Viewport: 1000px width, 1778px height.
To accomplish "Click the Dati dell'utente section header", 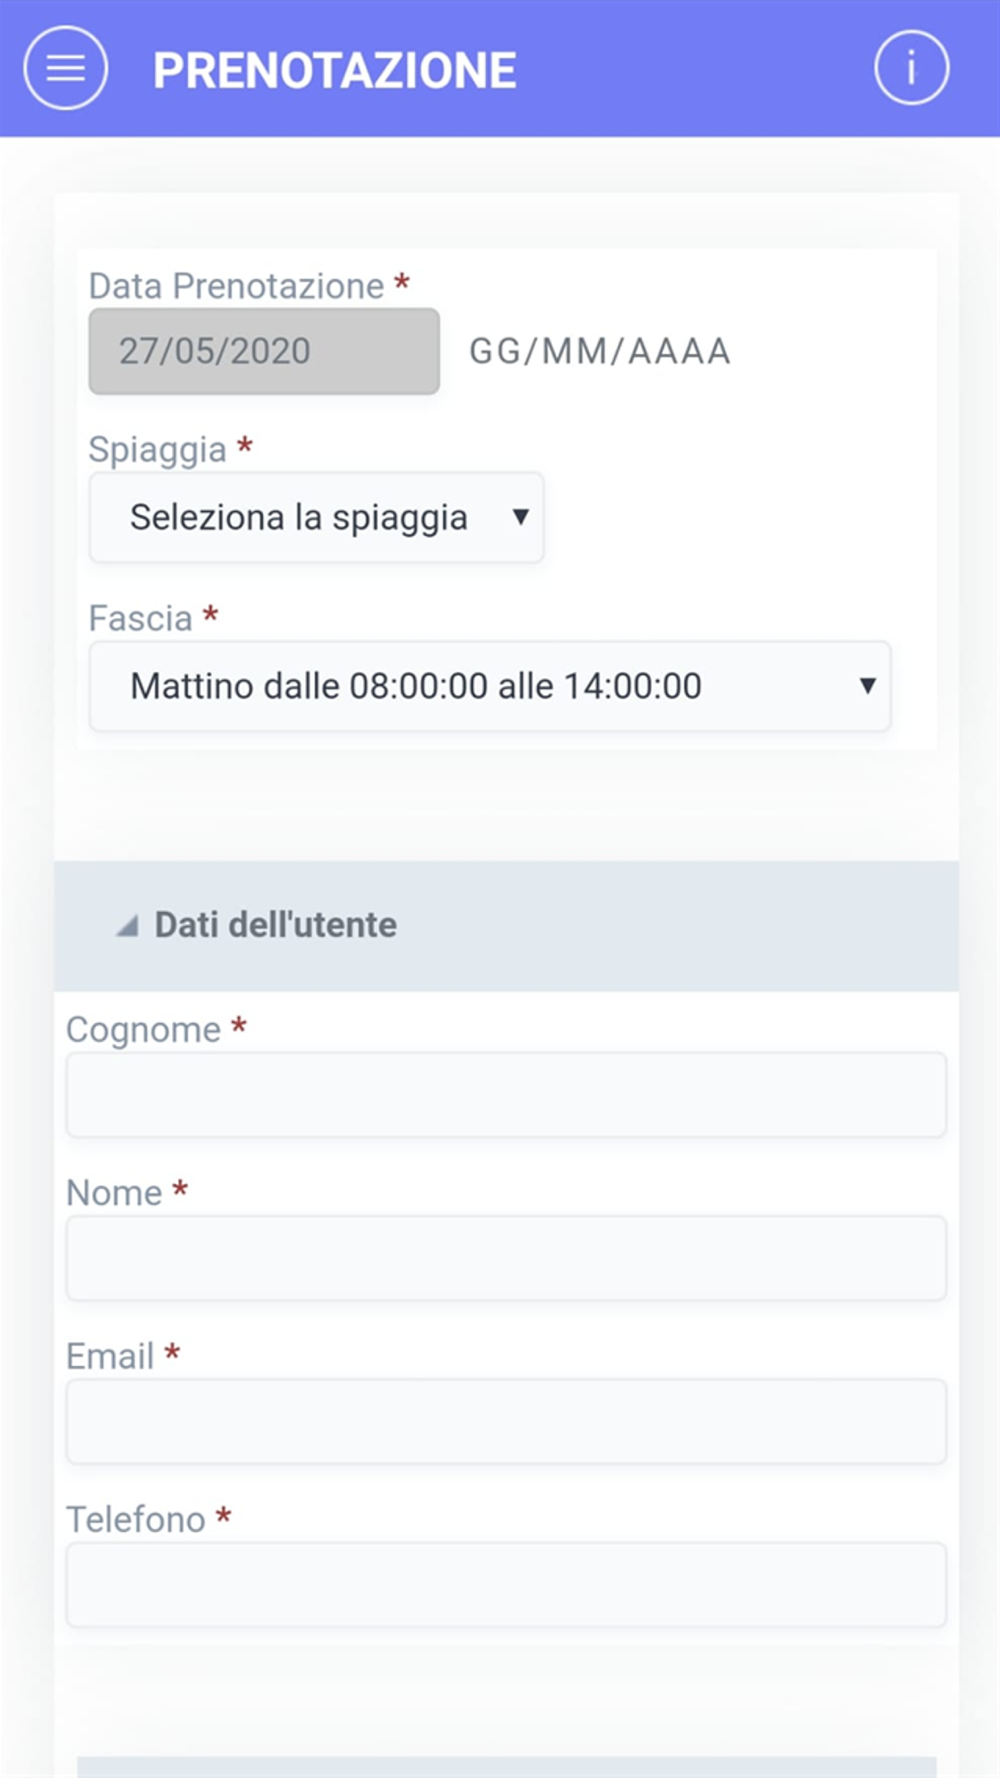I will (x=276, y=925).
